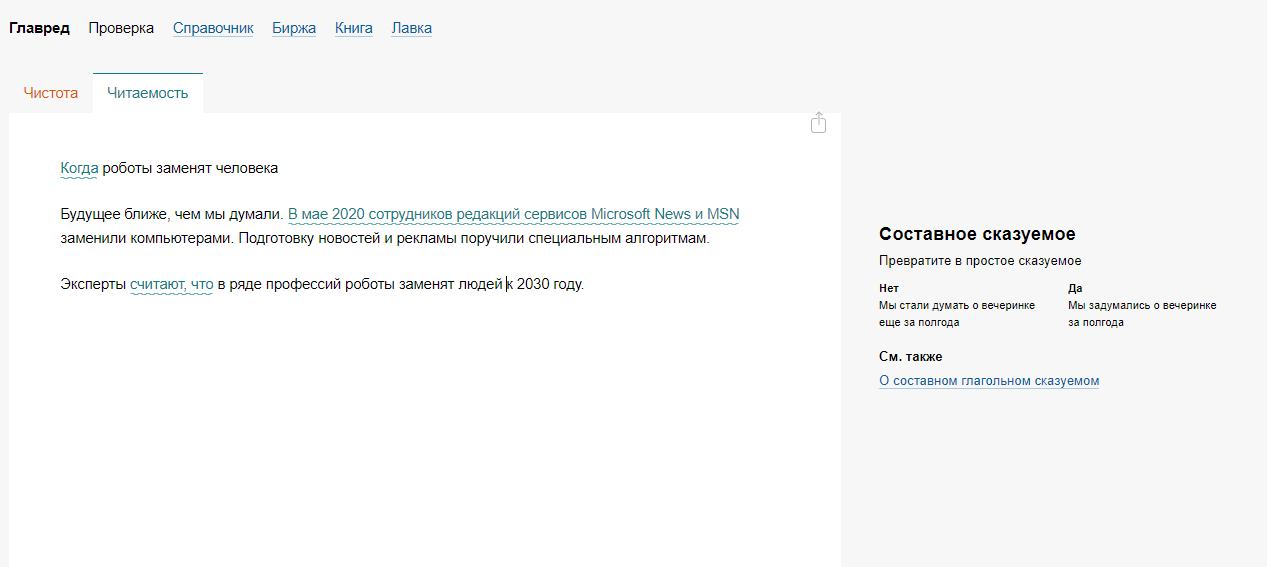Open the "О составном глагольном сказуемом" link
1267x567 pixels.
tap(989, 381)
